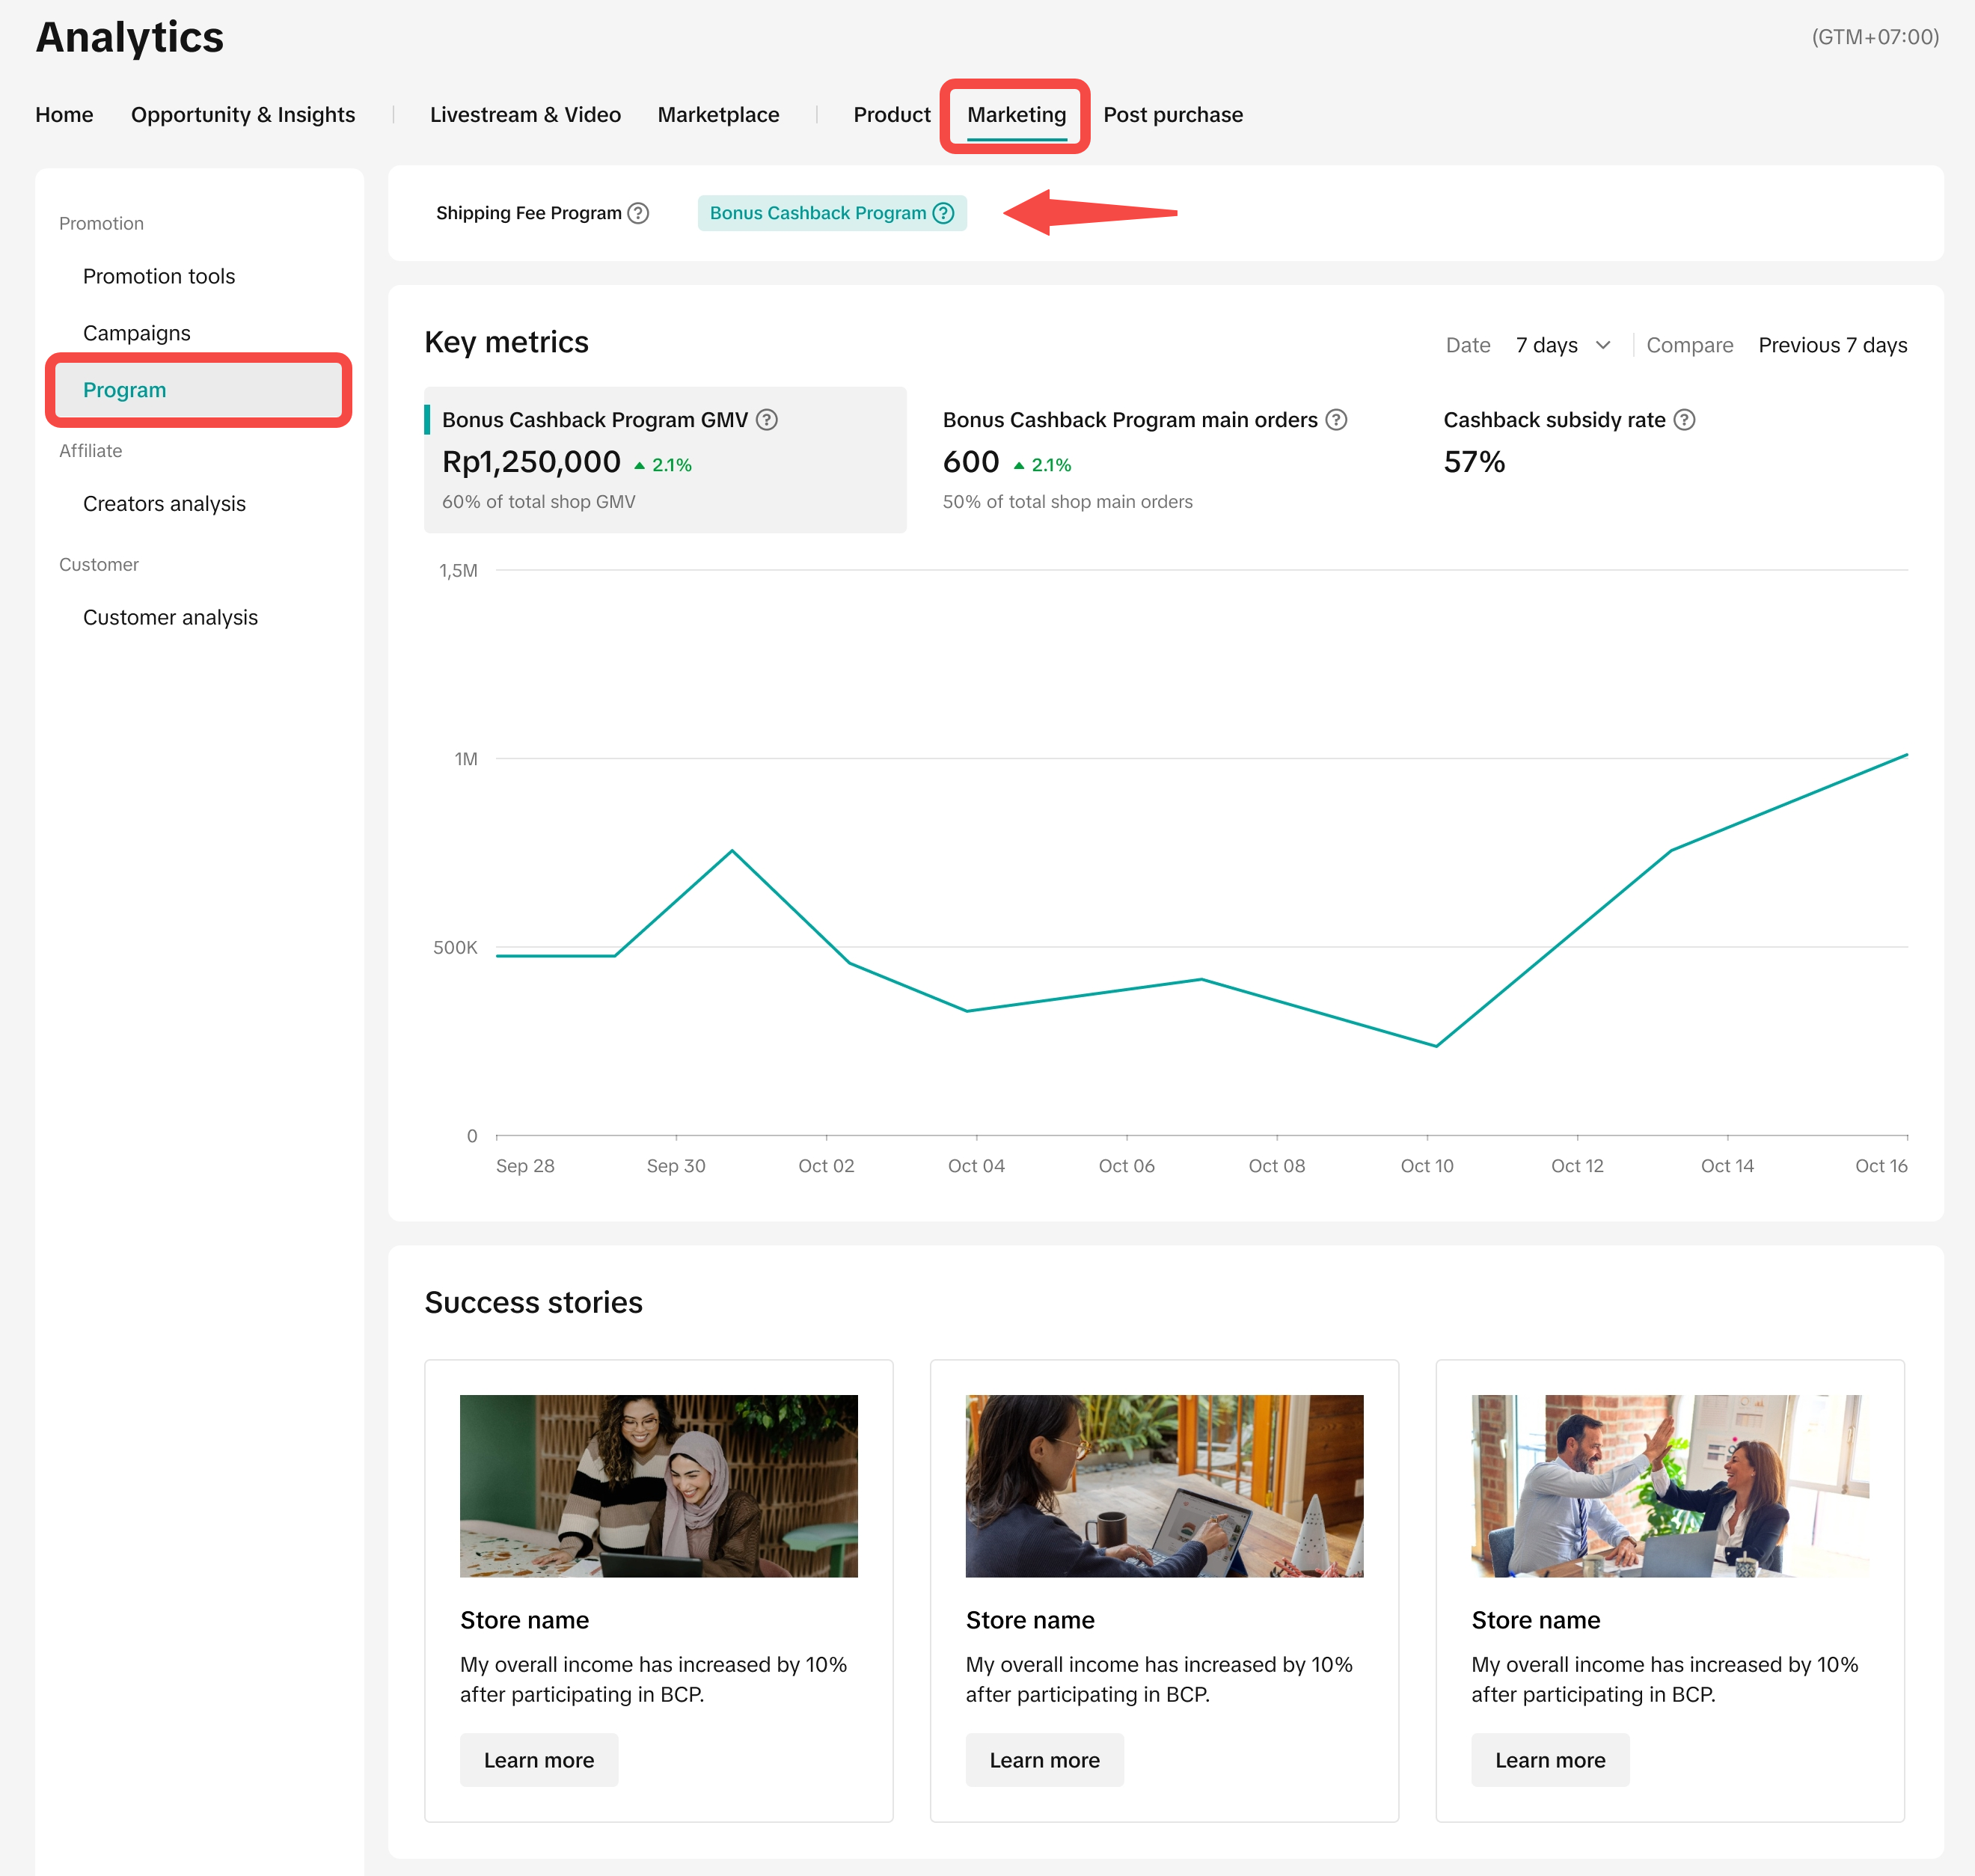Viewport: 1975px width, 1876px height.
Task: Expand the 7 days date dropdown
Action: pyautogui.click(x=1563, y=345)
